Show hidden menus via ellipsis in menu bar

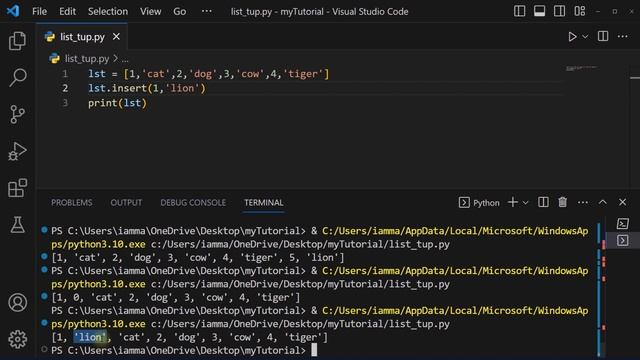[x=207, y=11]
